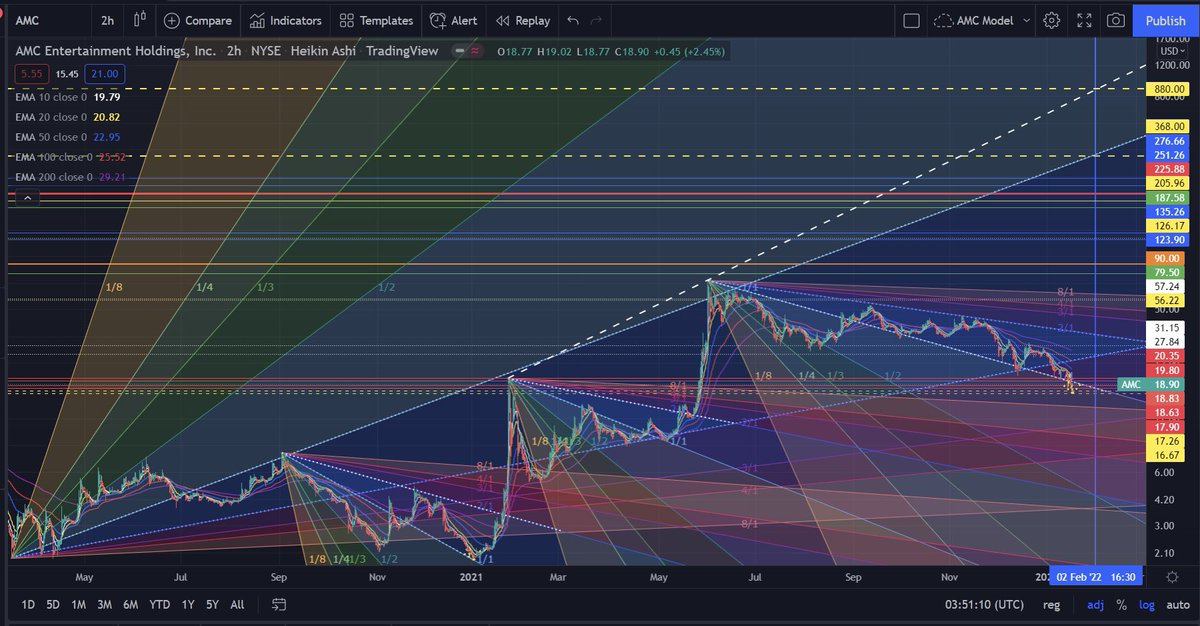Switch session to reg trading hours
The width and height of the screenshot is (1200, 626).
click(1051, 605)
